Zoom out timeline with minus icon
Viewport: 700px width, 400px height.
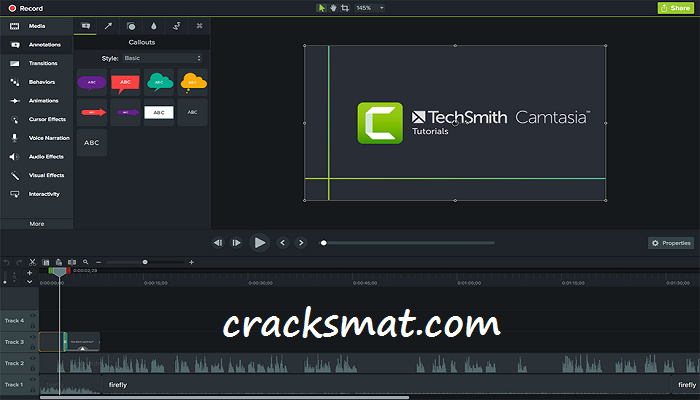point(99,262)
